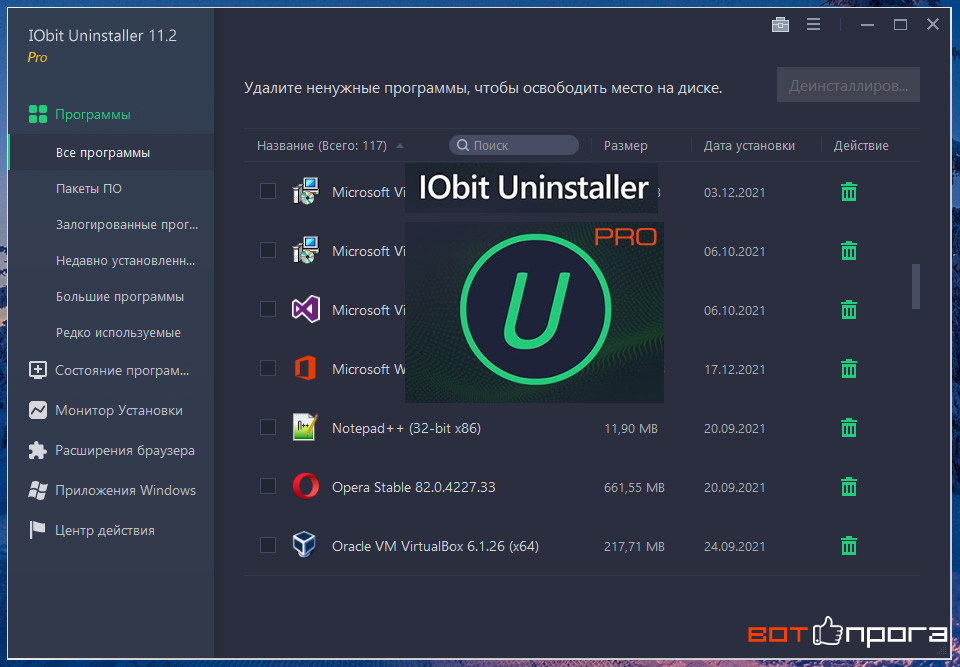Click the 03.12.2021 install date

pos(734,192)
